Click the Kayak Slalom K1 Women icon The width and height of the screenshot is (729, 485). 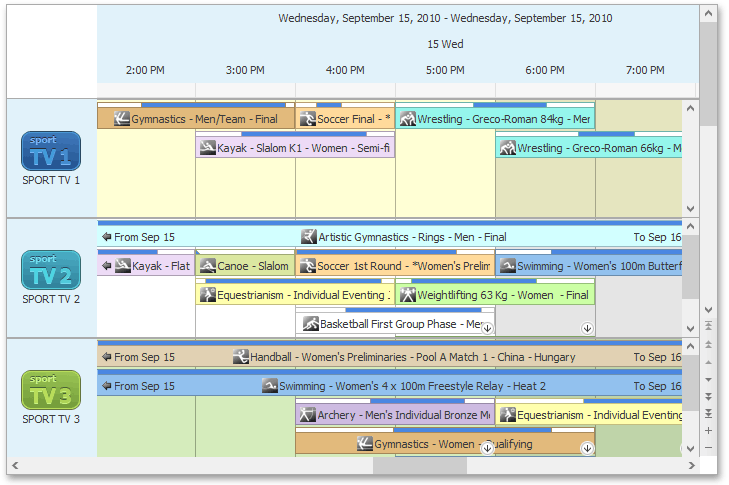pos(208,148)
